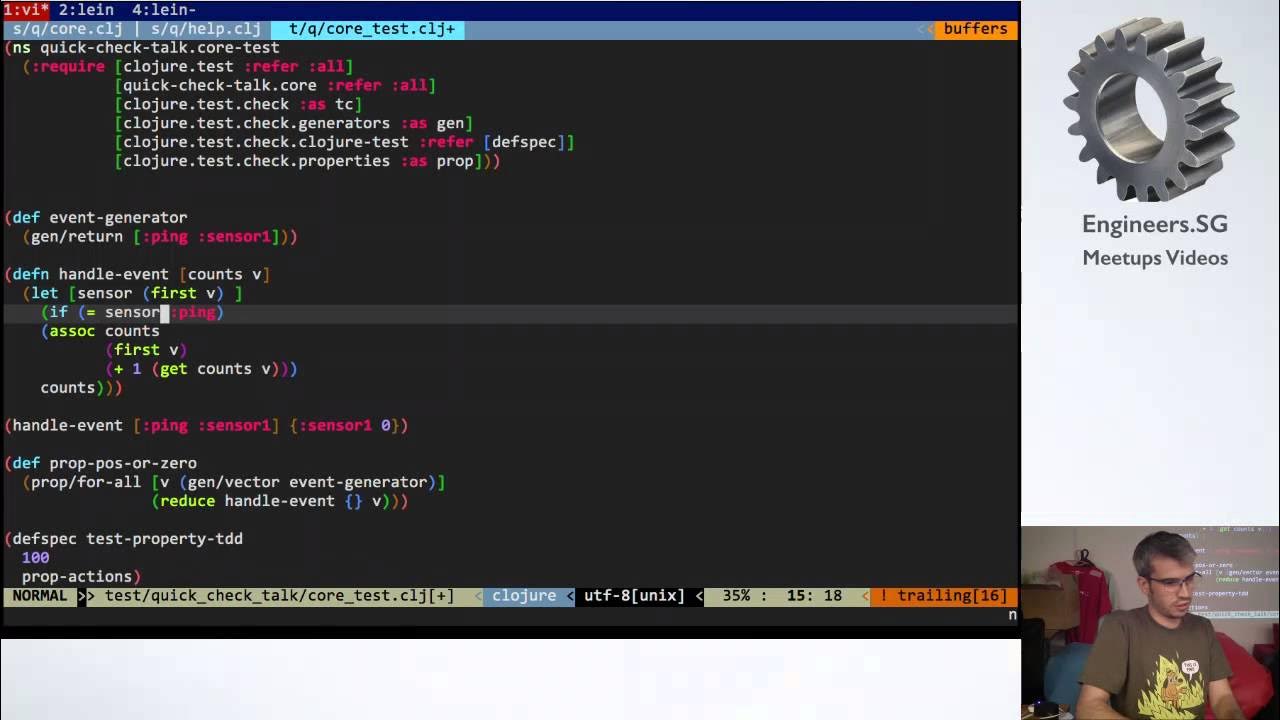Click the '15: 18' cursor position indicator

(814, 596)
